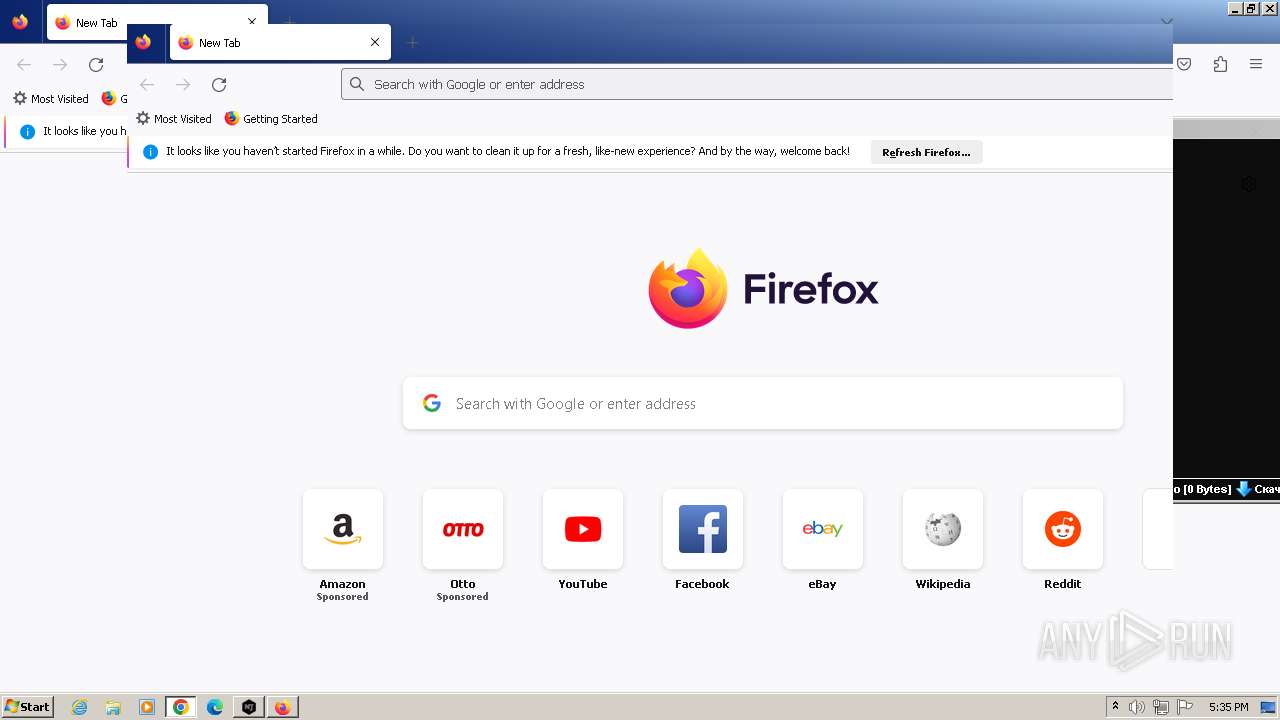Open the Most Visited bookmarks folder in the front window
The width and height of the screenshot is (1280, 720).
click(x=174, y=118)
